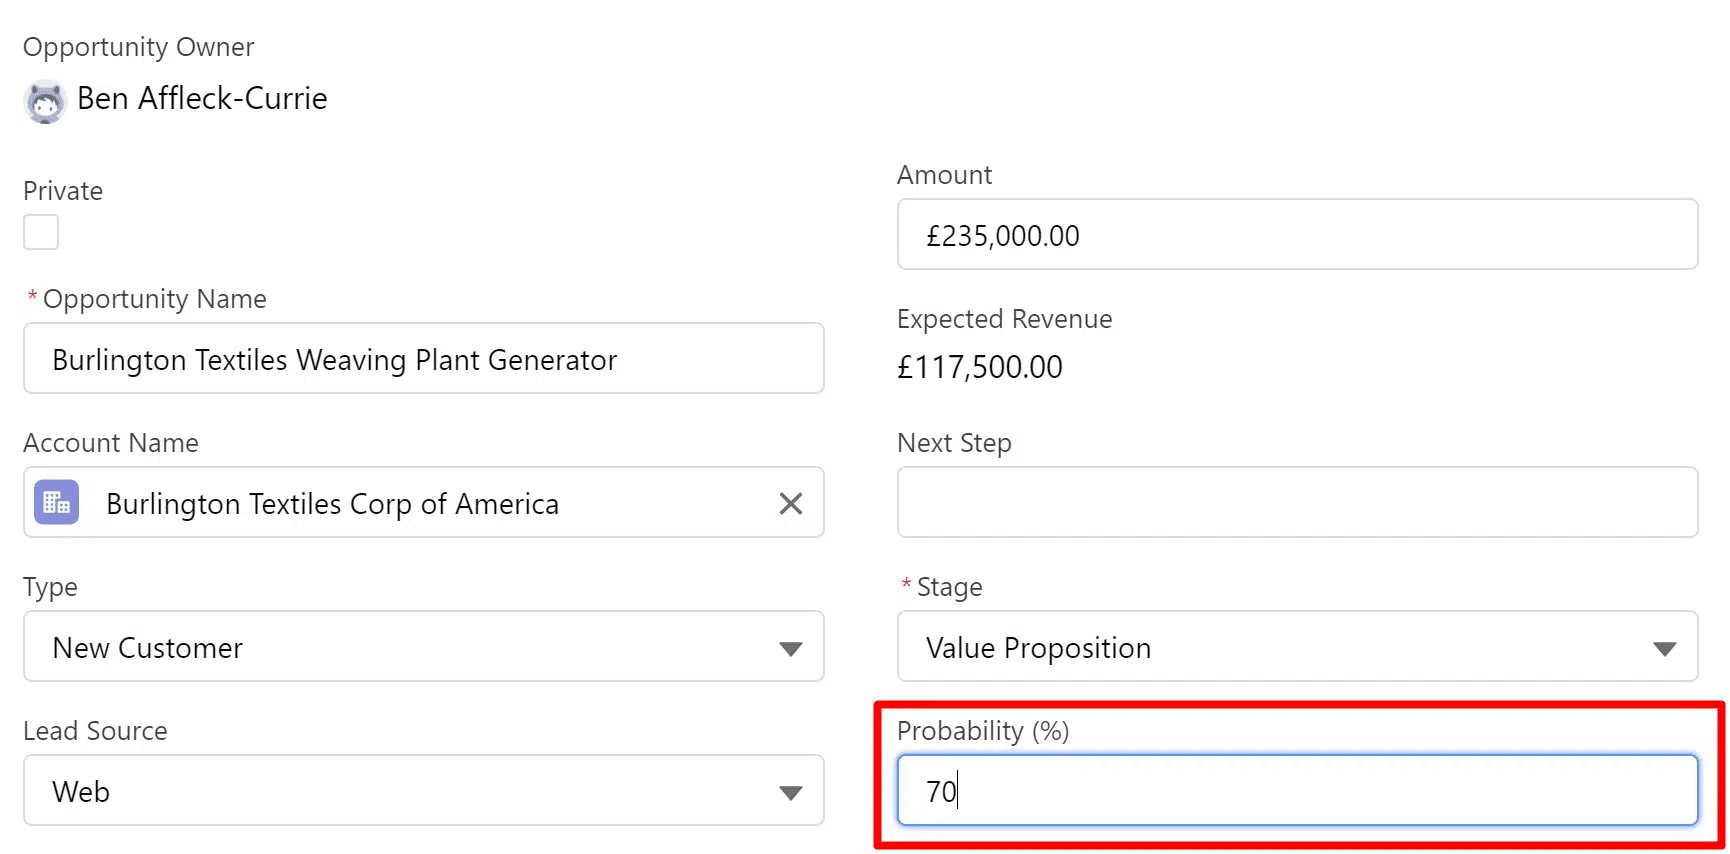Click the Burlington Textiles Corp of America text

(x=332, y=504)
